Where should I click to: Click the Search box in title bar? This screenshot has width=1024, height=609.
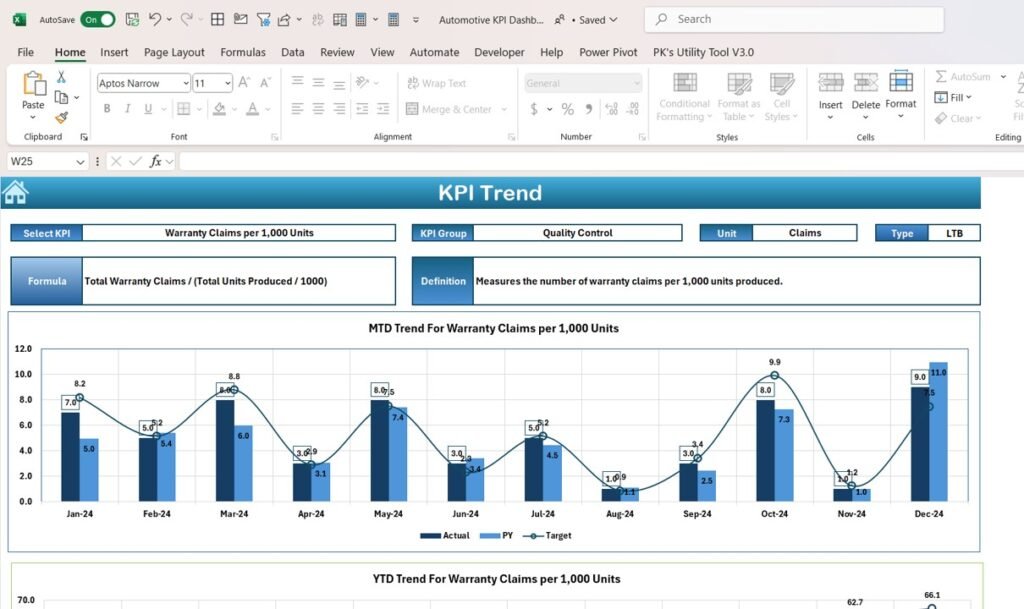pyautogui.click(x=794, y=19)
